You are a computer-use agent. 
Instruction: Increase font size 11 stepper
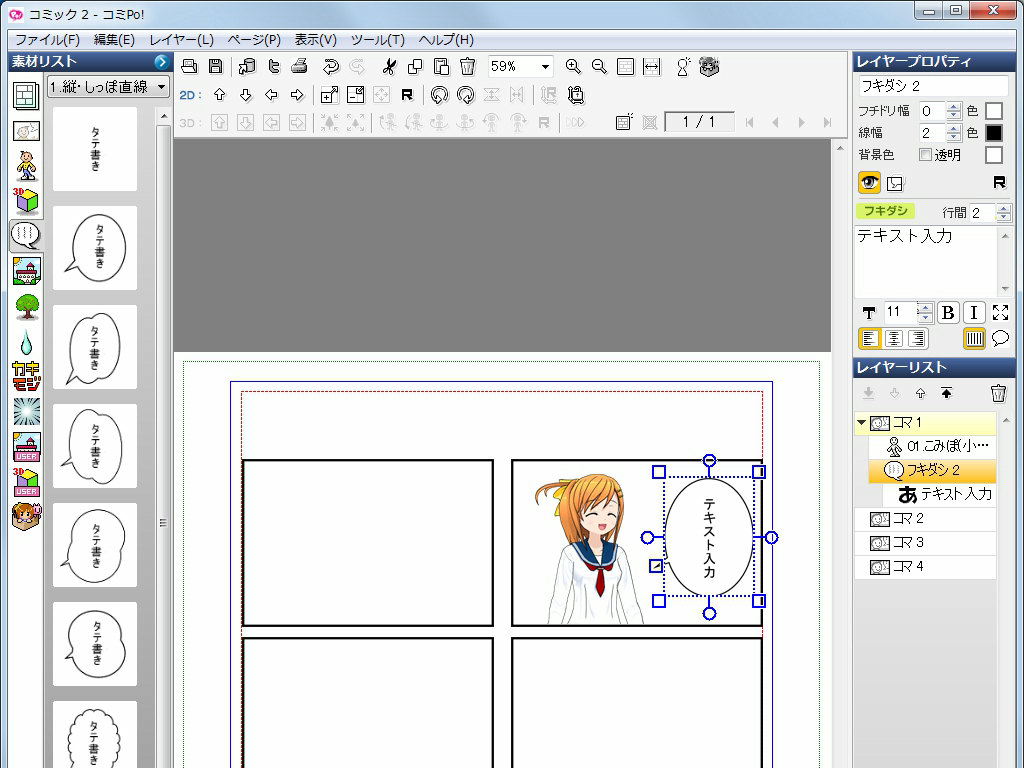[925, 308]
